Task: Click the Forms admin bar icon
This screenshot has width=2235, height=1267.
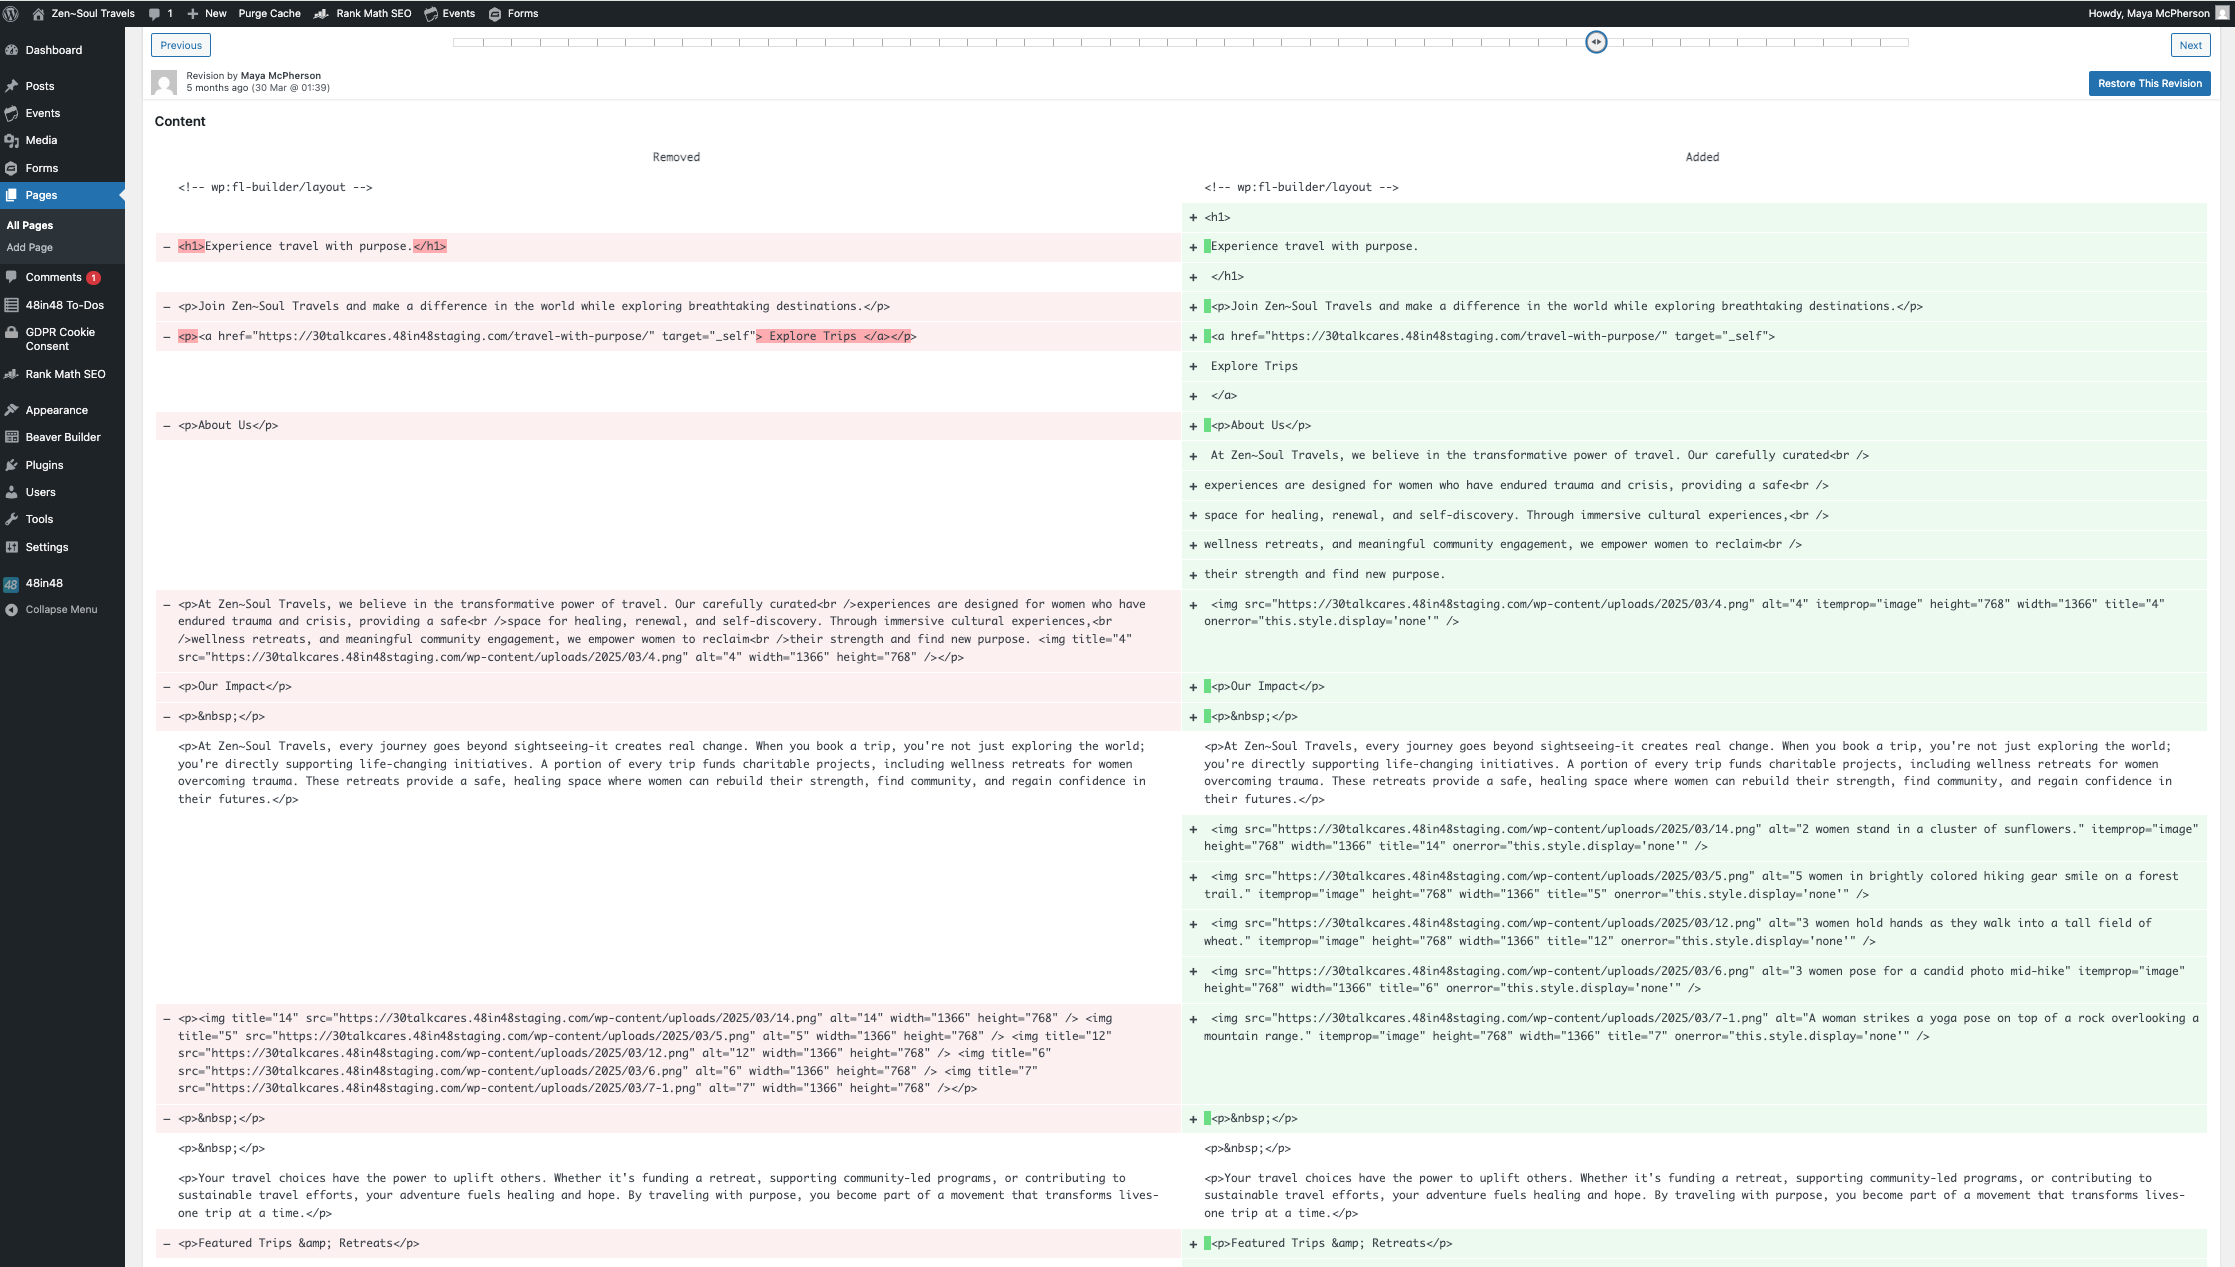Action: [x=495, y=13]
